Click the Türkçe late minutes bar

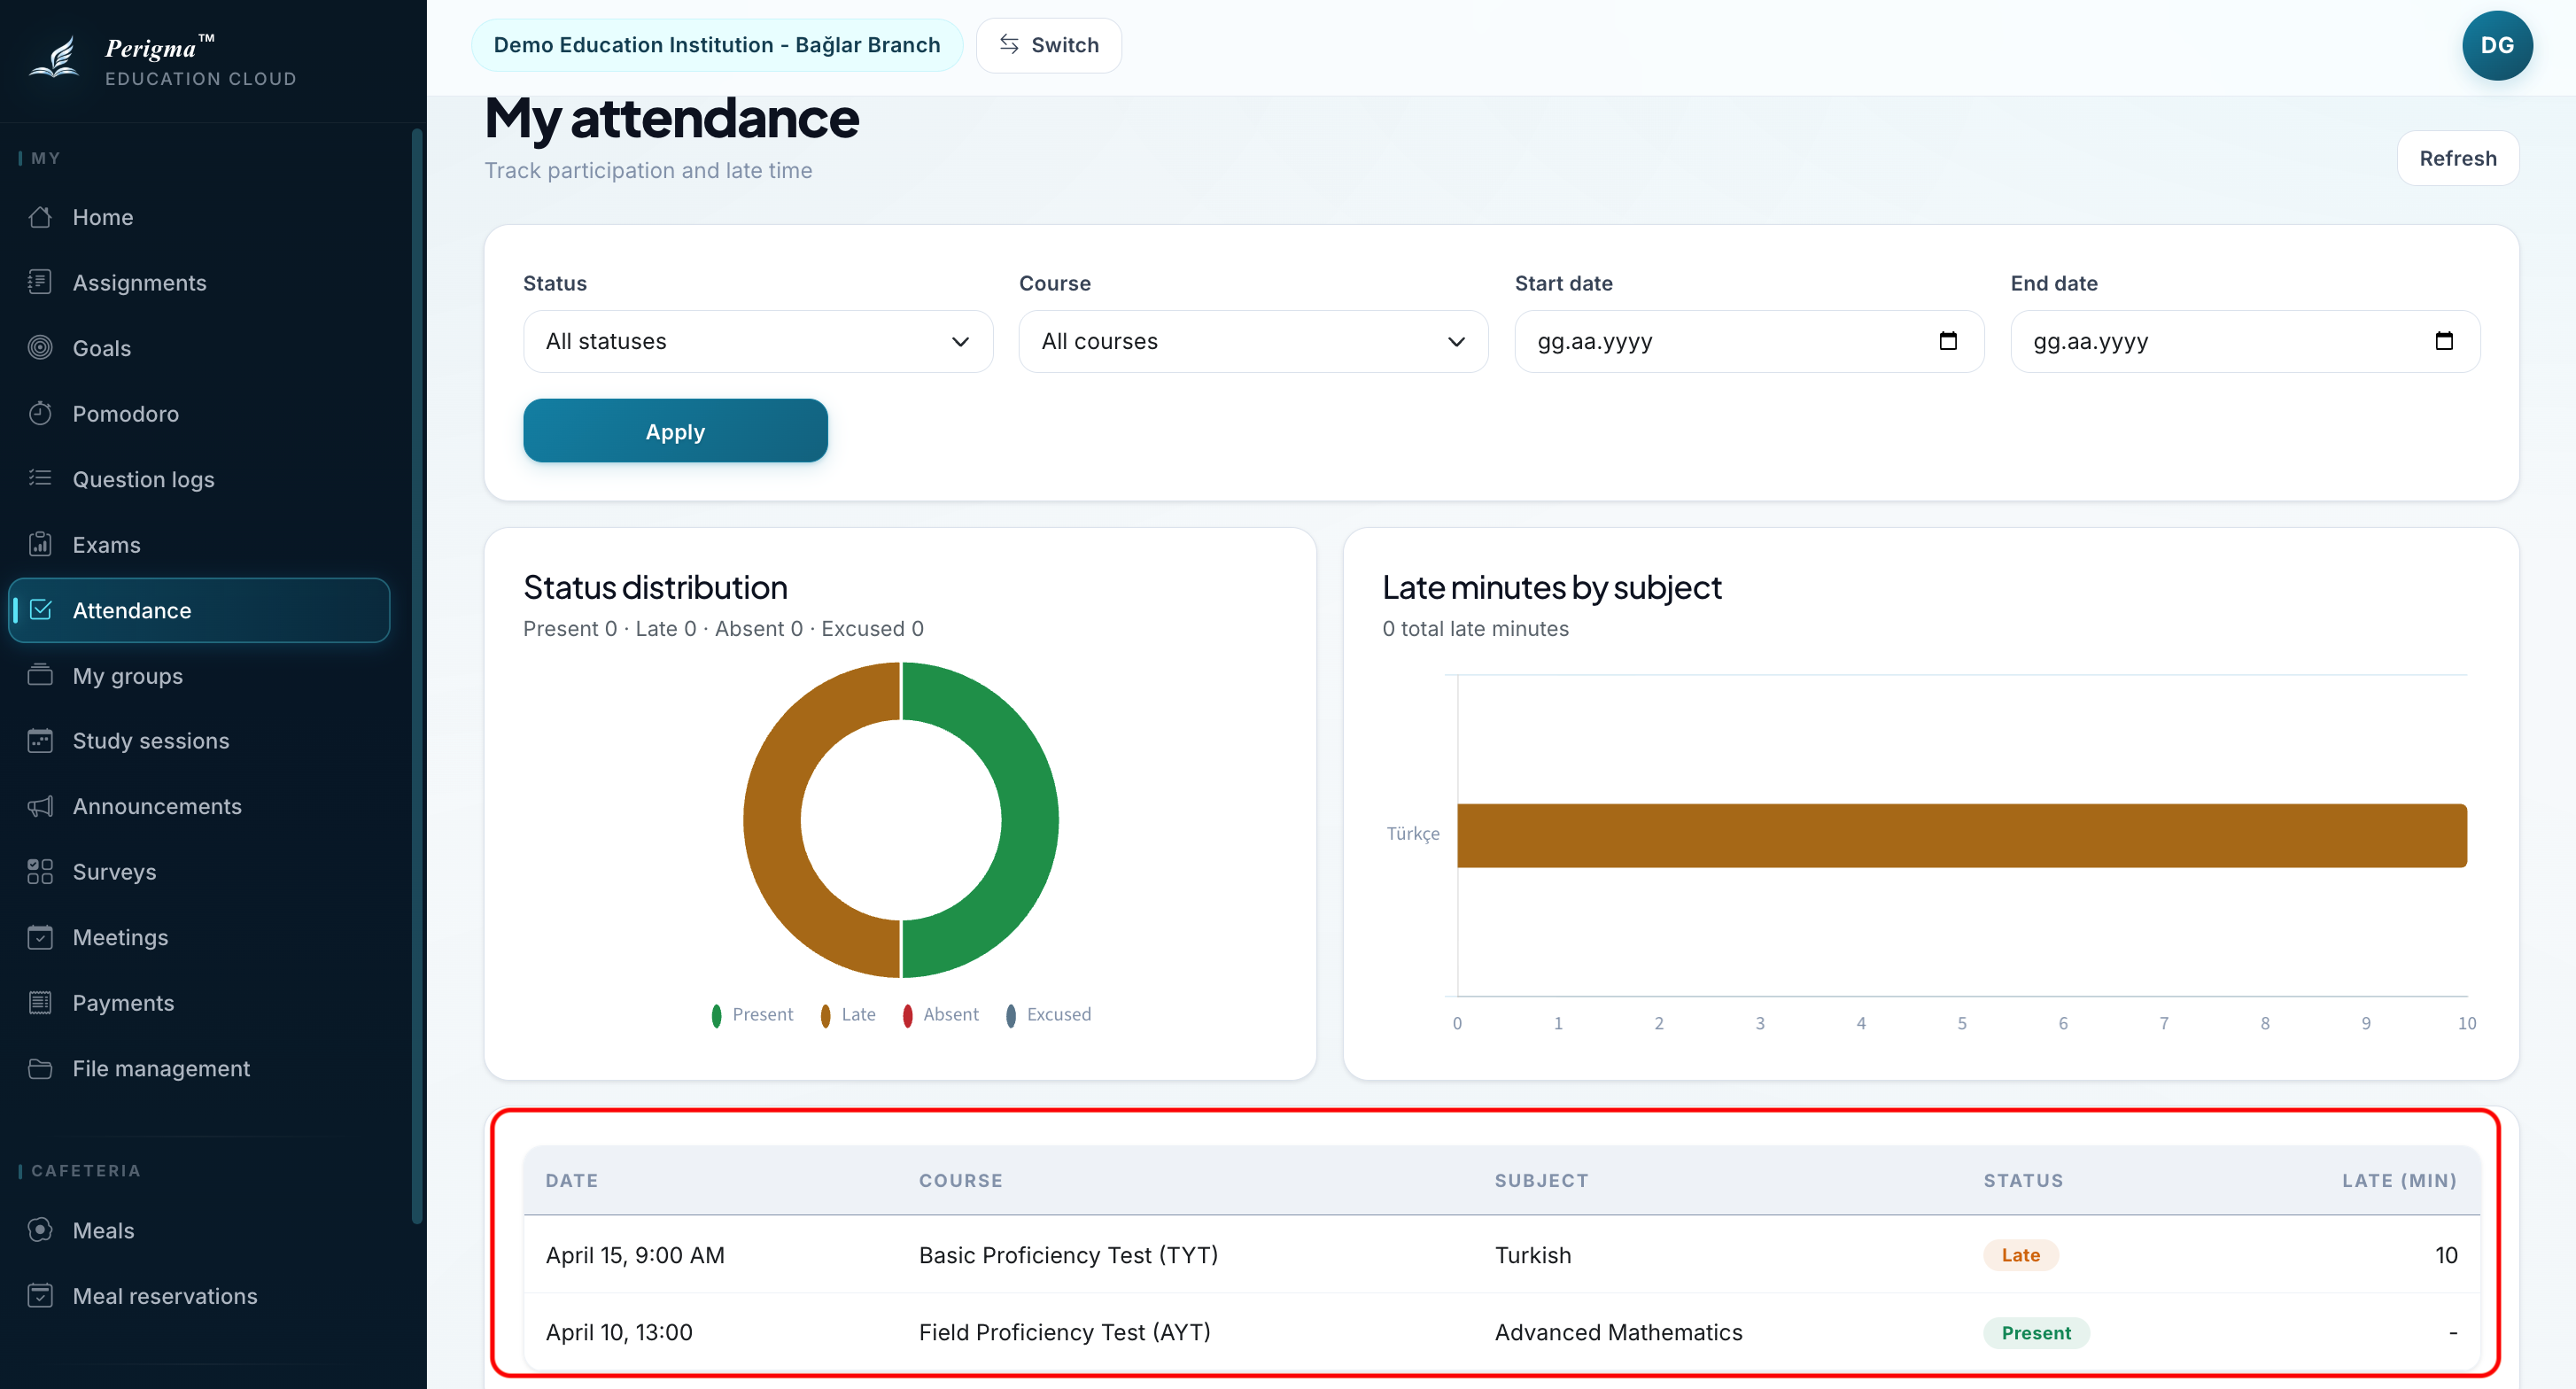coord(1961,835)
